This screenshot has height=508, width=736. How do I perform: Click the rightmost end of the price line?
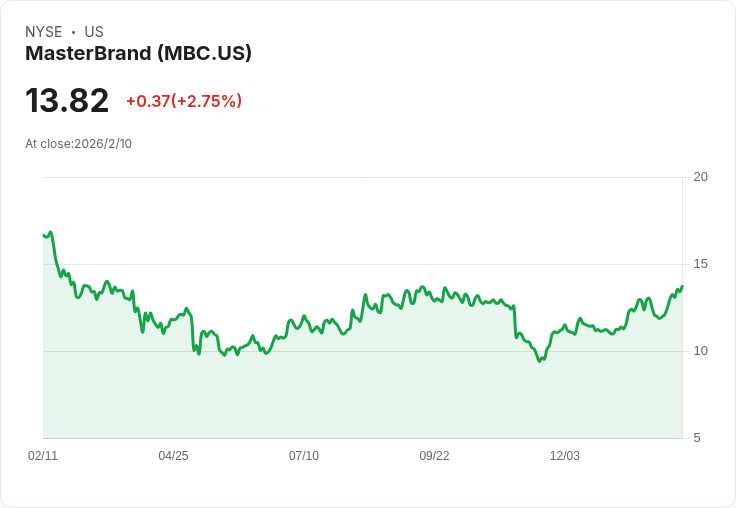coord(682,286)
